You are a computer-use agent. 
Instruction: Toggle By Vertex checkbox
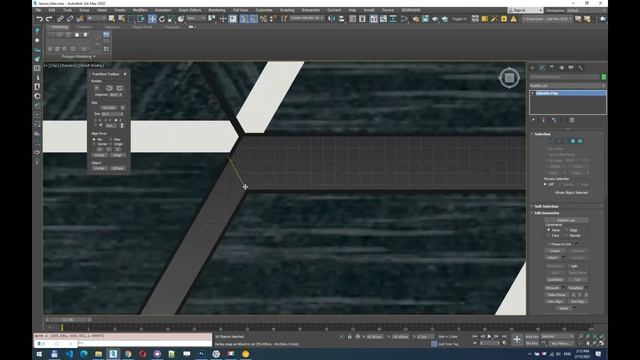[x=547, y=149]
